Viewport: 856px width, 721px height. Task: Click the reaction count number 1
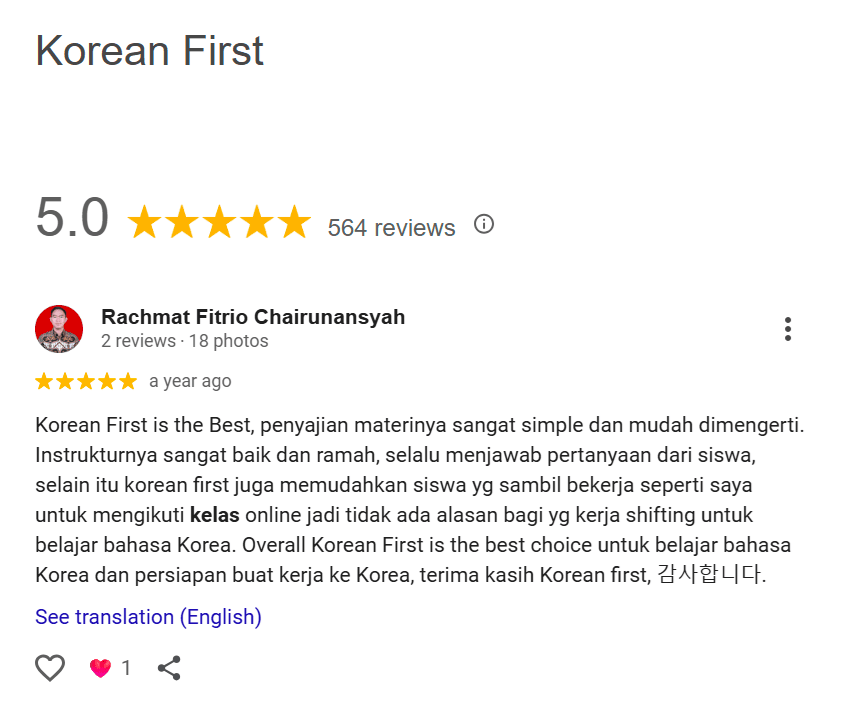point(126,668)
